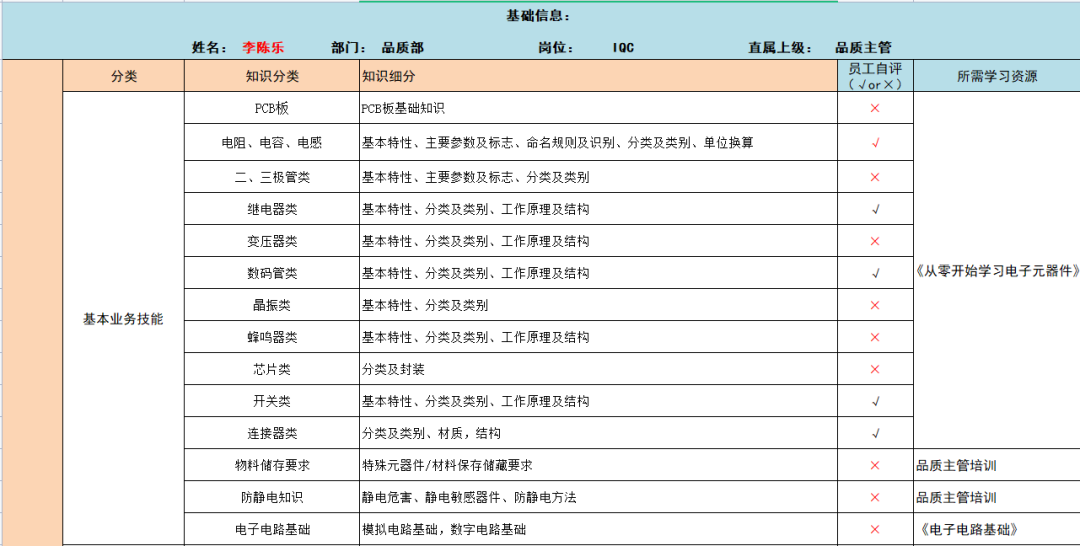
Task: Select the red name cell 李陈乐
Action: click(x=263, y=48)
